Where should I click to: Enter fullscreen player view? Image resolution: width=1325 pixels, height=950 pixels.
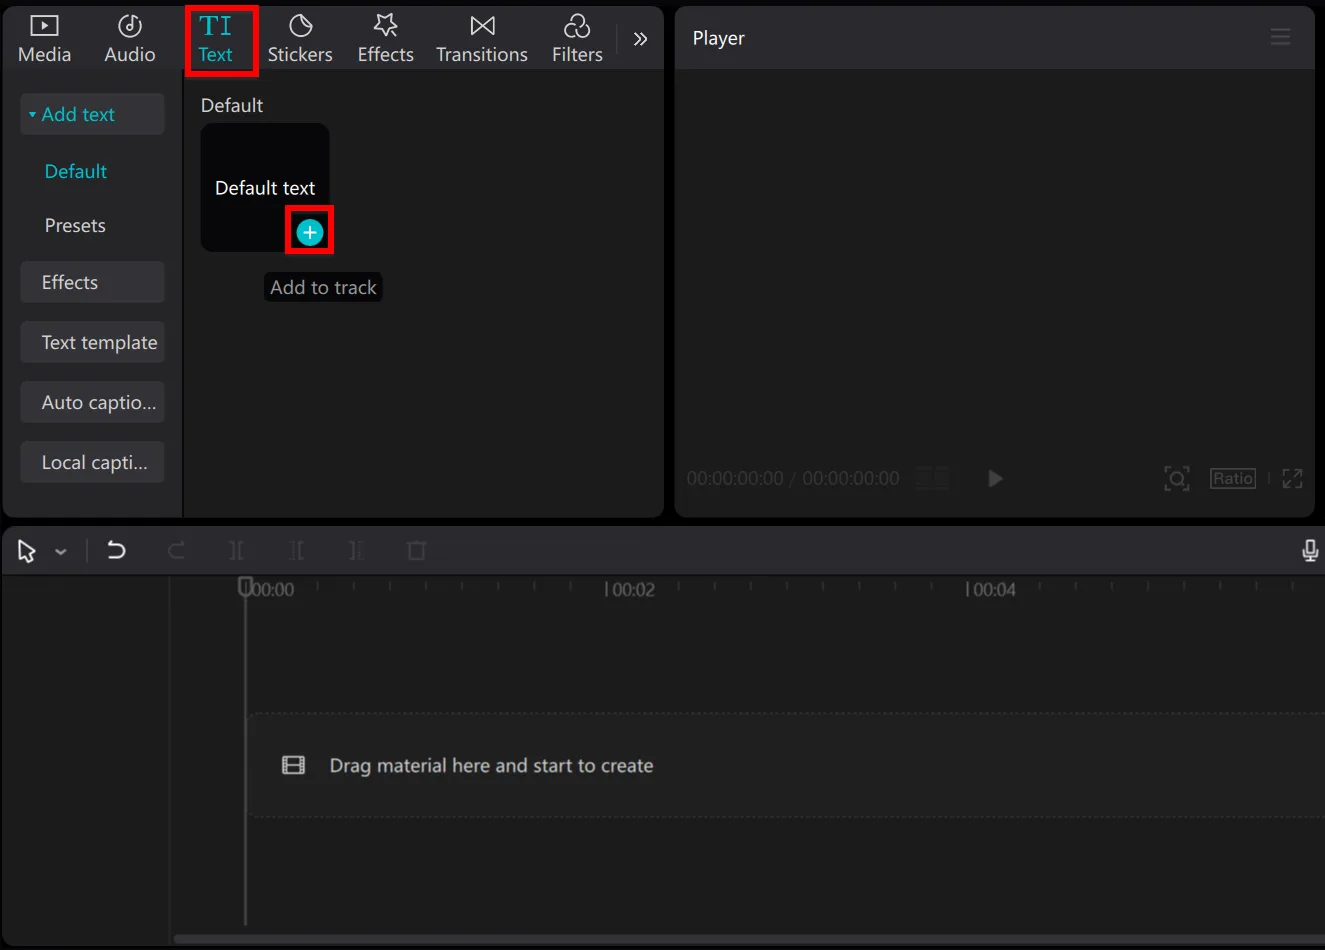pos(1292,478)
